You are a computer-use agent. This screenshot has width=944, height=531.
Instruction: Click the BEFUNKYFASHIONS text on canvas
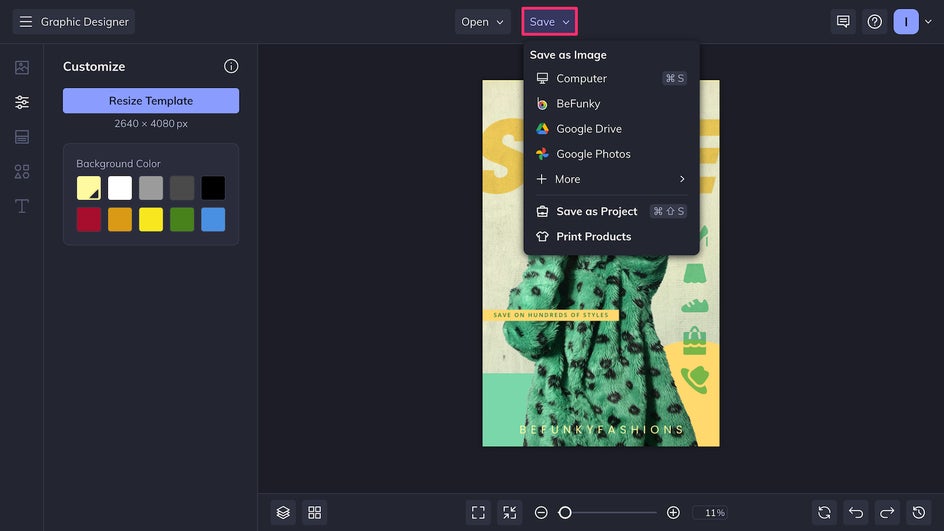[601, 429]
